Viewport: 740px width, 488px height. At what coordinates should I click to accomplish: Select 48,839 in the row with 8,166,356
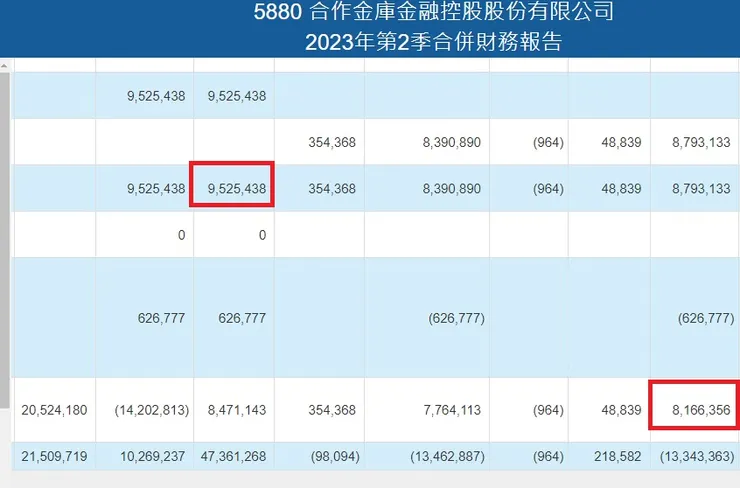coord(621,410)
